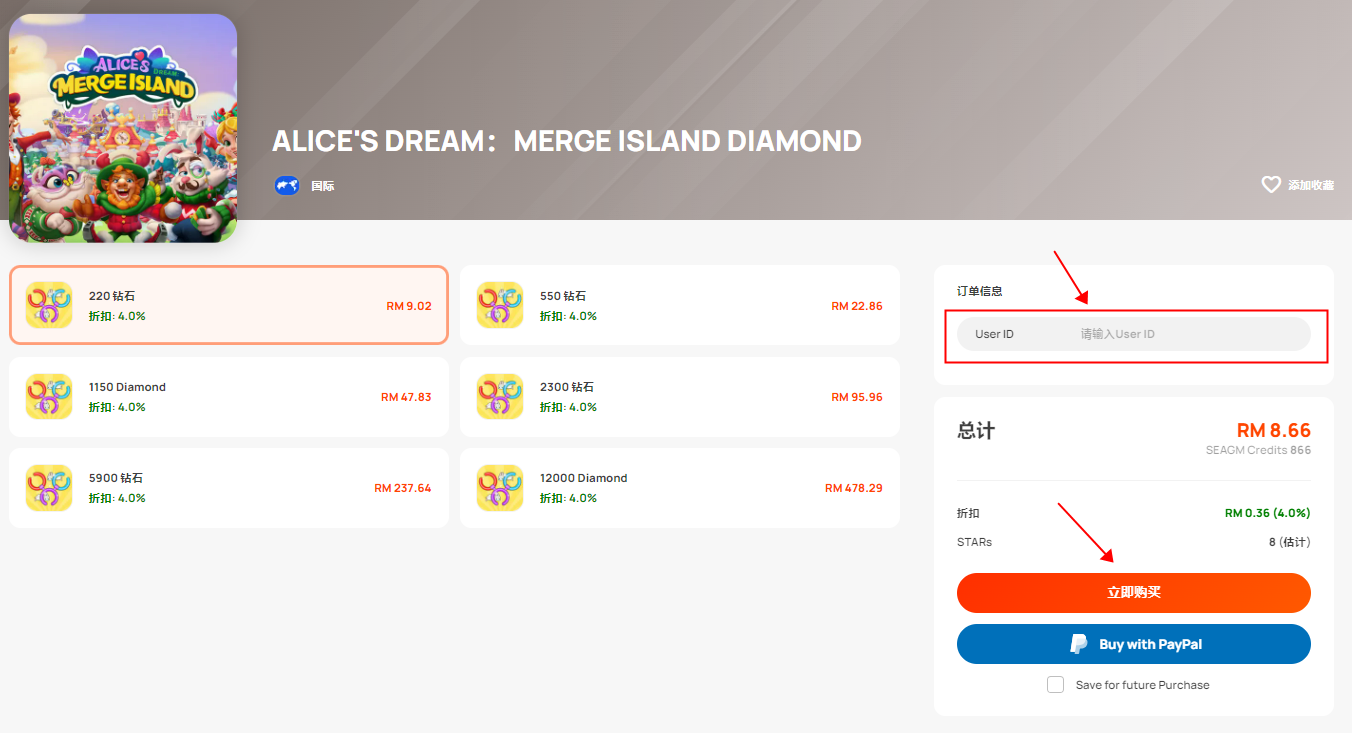This screenshot has width=1352, height=733.
Task: Click the 1150 Diamond package icon
Action: pos(49,396)
